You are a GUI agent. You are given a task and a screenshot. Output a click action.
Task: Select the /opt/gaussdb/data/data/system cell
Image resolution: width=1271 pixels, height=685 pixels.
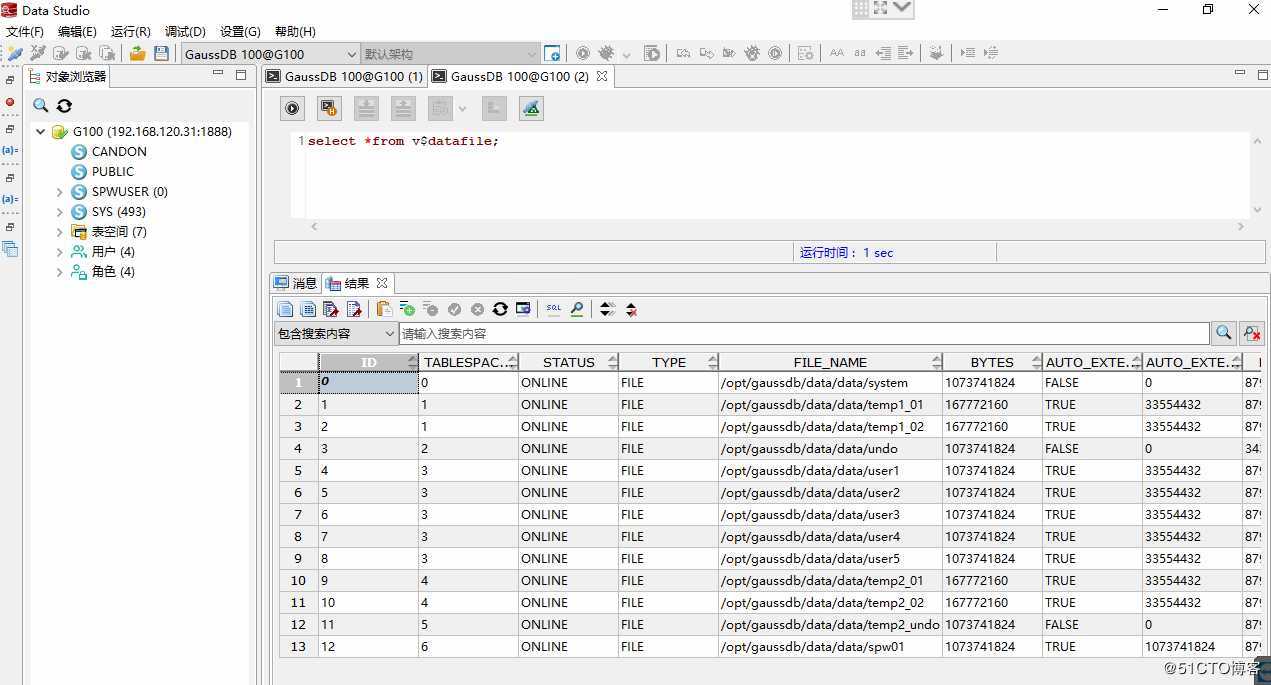830,383
